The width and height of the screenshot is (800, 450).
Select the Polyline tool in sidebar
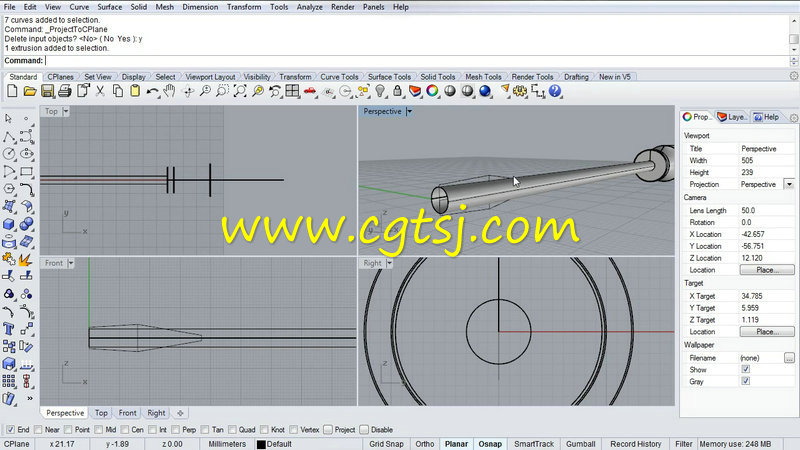pos(9,137)
